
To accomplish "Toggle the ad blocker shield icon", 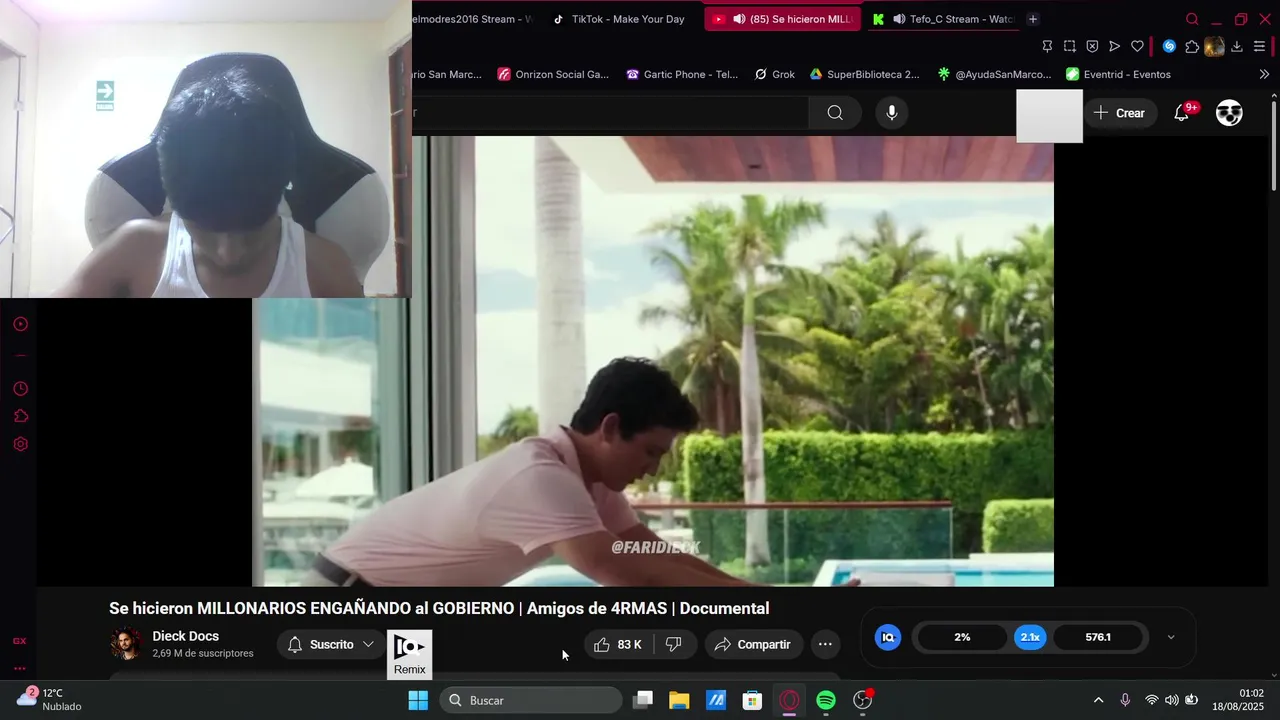I will coord(1092,46).
